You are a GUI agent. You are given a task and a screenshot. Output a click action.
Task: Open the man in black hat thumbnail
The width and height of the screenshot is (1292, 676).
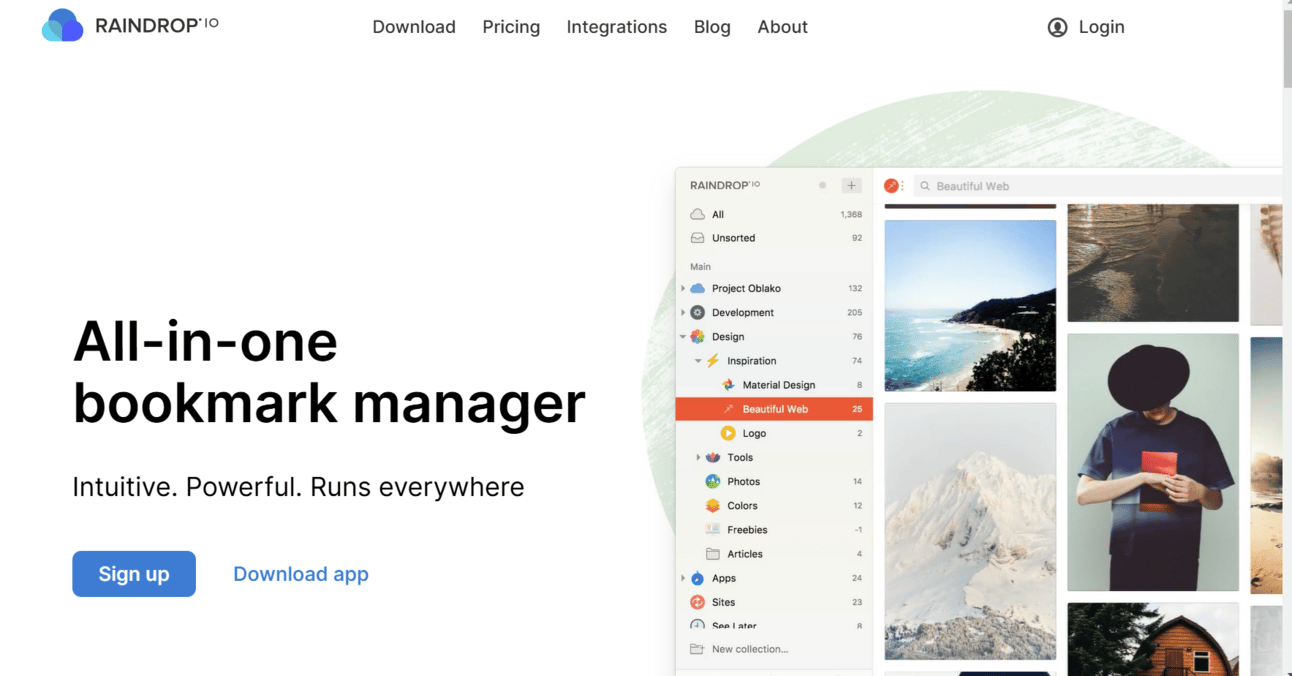[1153, 462]
